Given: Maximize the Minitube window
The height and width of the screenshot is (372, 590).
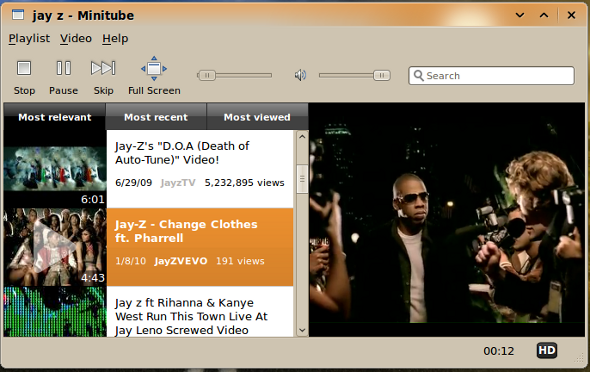Looking at the screenshot, I should pos(544,15).
